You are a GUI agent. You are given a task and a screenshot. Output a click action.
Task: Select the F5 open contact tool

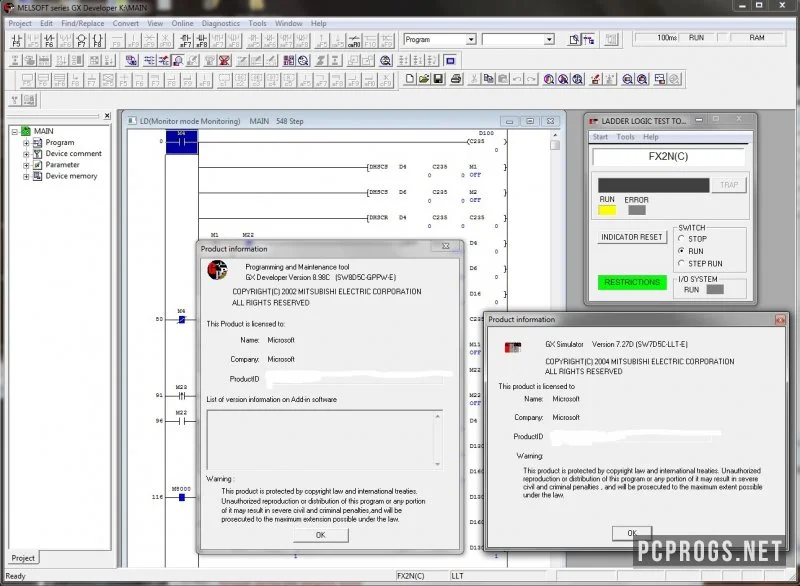click(x=16, y=40)
